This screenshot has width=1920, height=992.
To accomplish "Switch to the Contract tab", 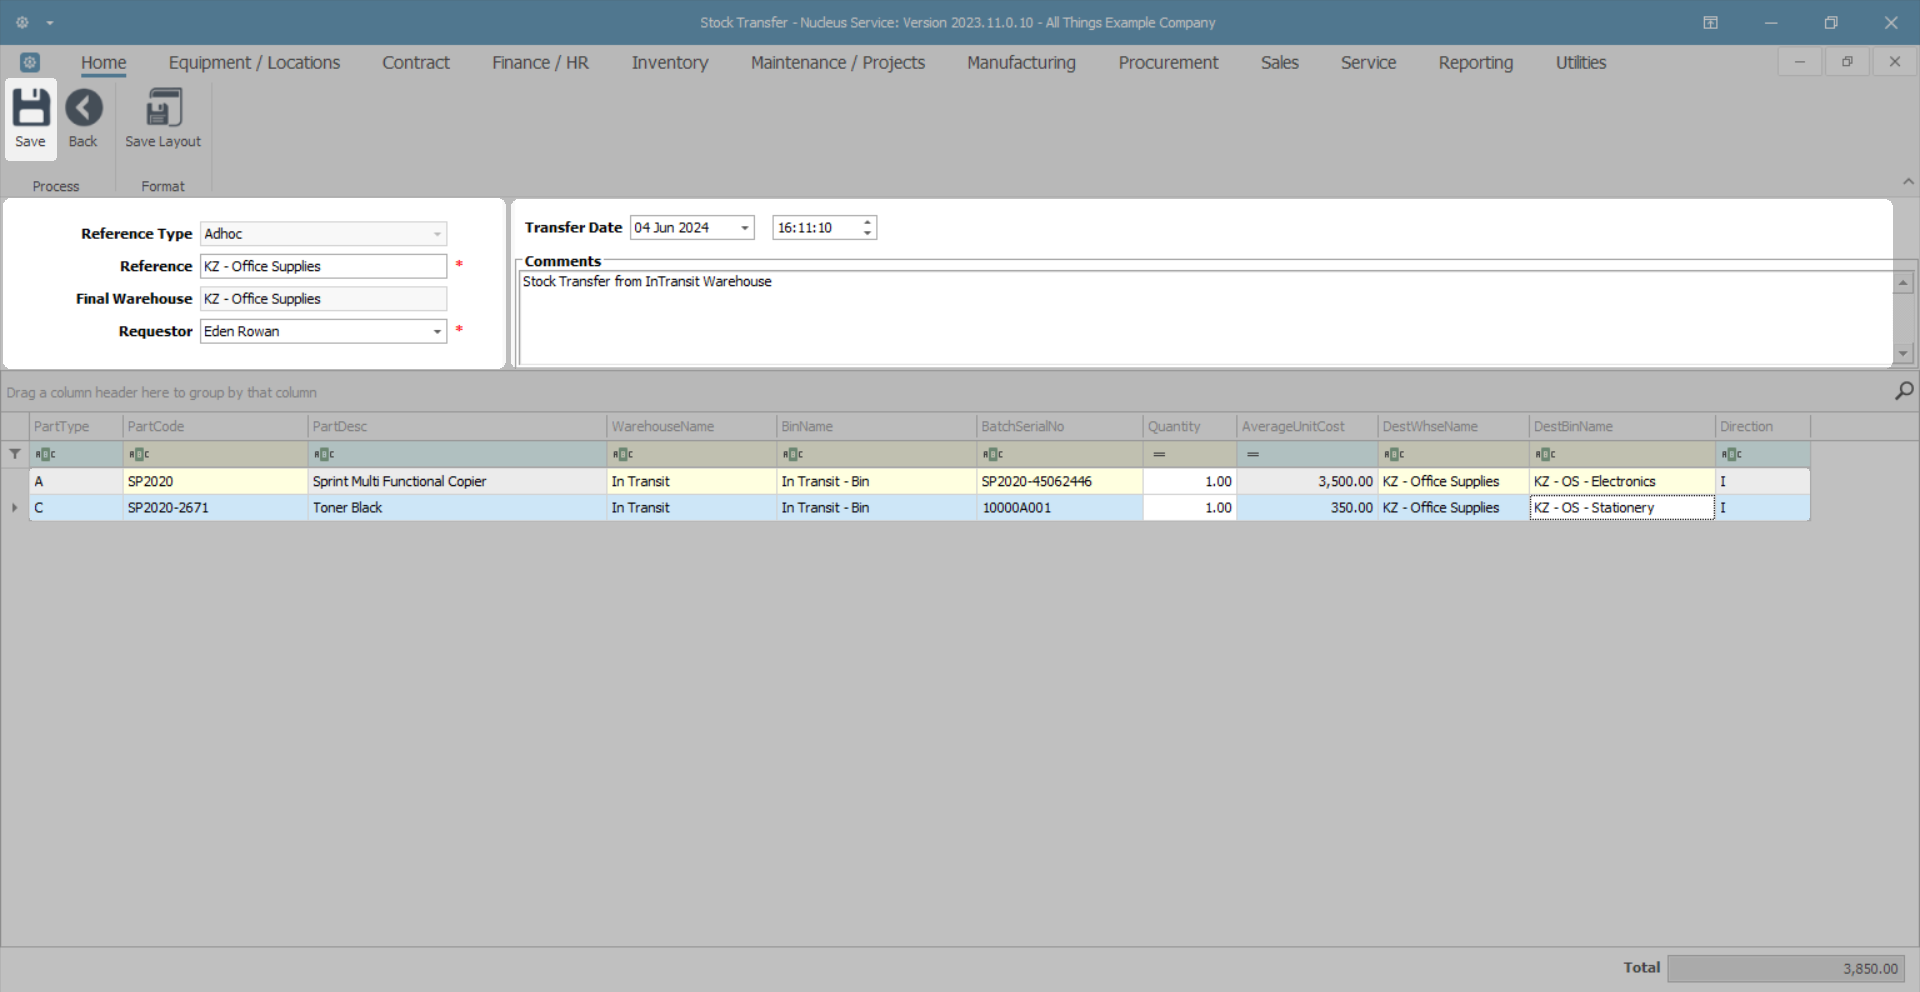I will coord(416,62).
